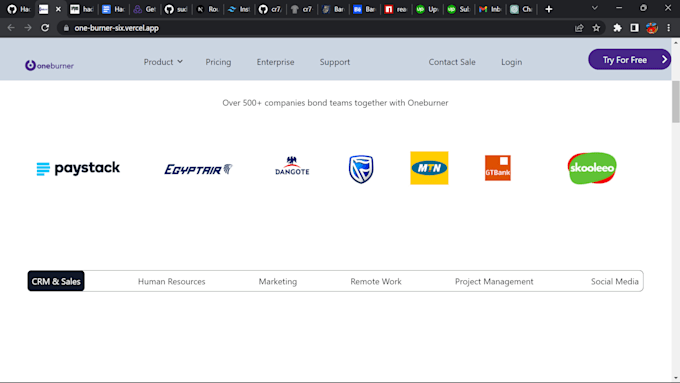Click the yellow MTN logo
680x383 pixels.
pos(429,168)
